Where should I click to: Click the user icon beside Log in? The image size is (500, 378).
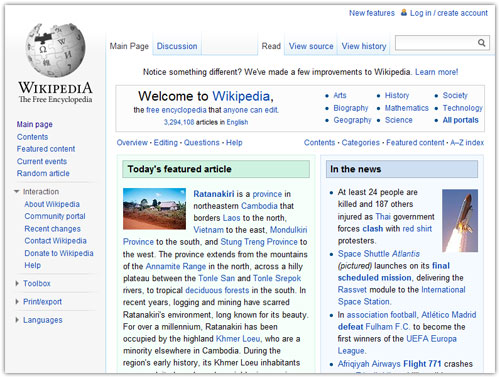pyautogui.click(x=404, y=13)
